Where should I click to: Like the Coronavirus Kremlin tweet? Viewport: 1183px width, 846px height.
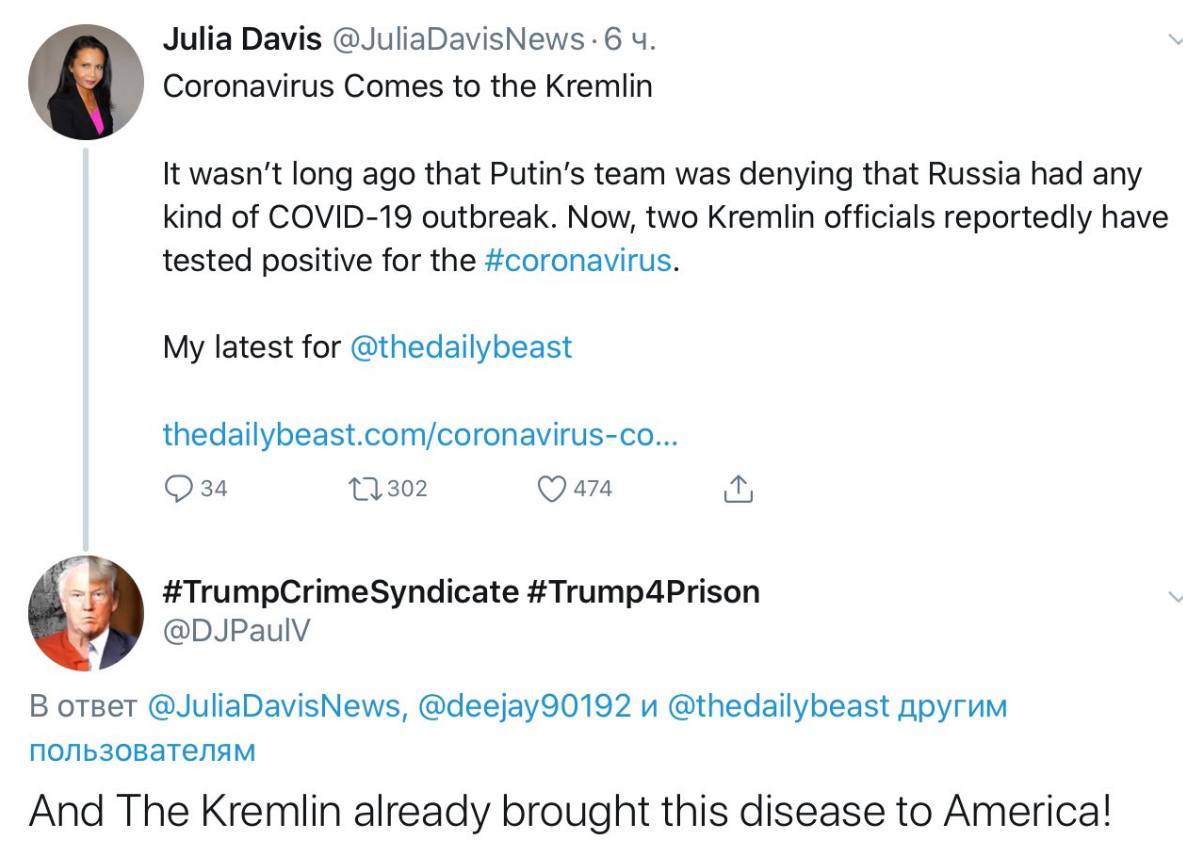click(x=552, y=488)
